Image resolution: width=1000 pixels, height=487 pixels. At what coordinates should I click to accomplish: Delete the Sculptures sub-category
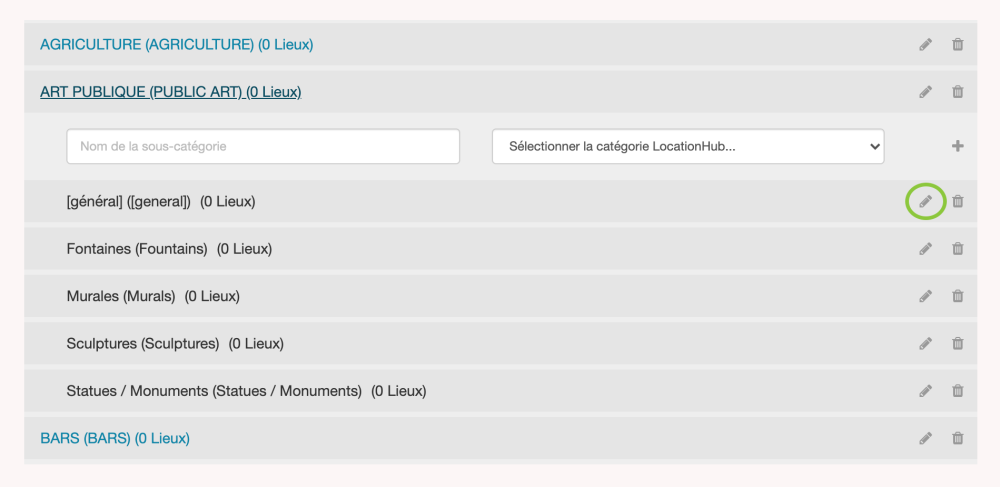pos(958,344)
